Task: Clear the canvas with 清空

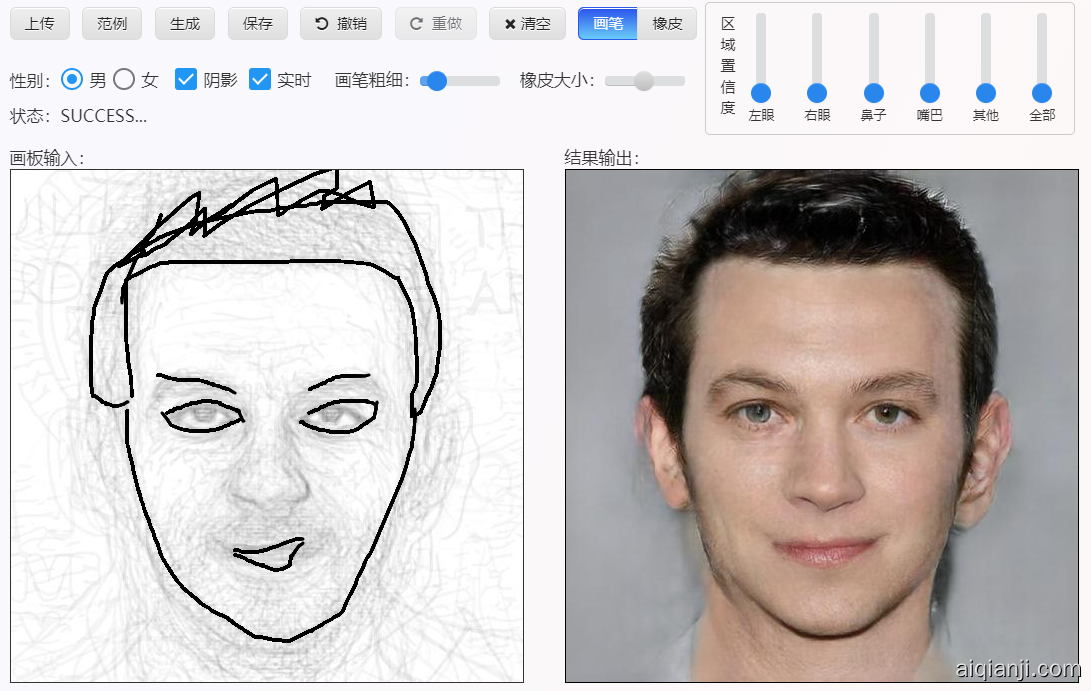Action: point(527,24)
